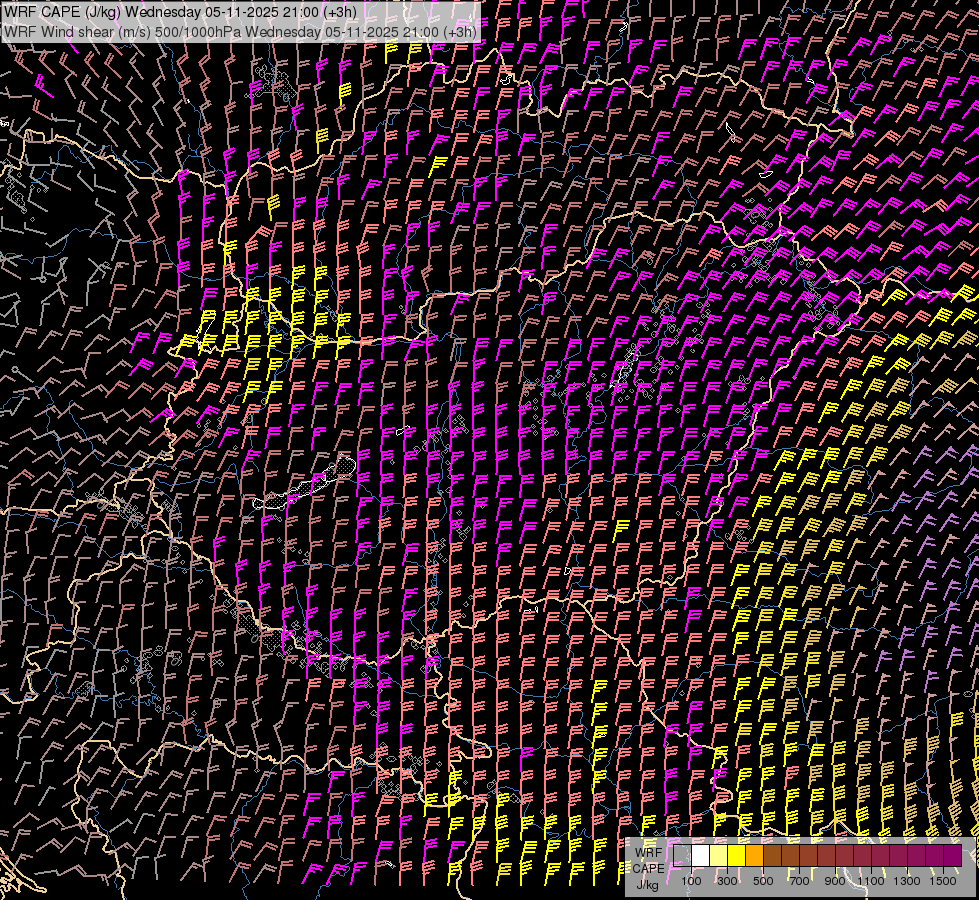Click the legend value 1100
This screenshot has height=900, width=979.
871,881
